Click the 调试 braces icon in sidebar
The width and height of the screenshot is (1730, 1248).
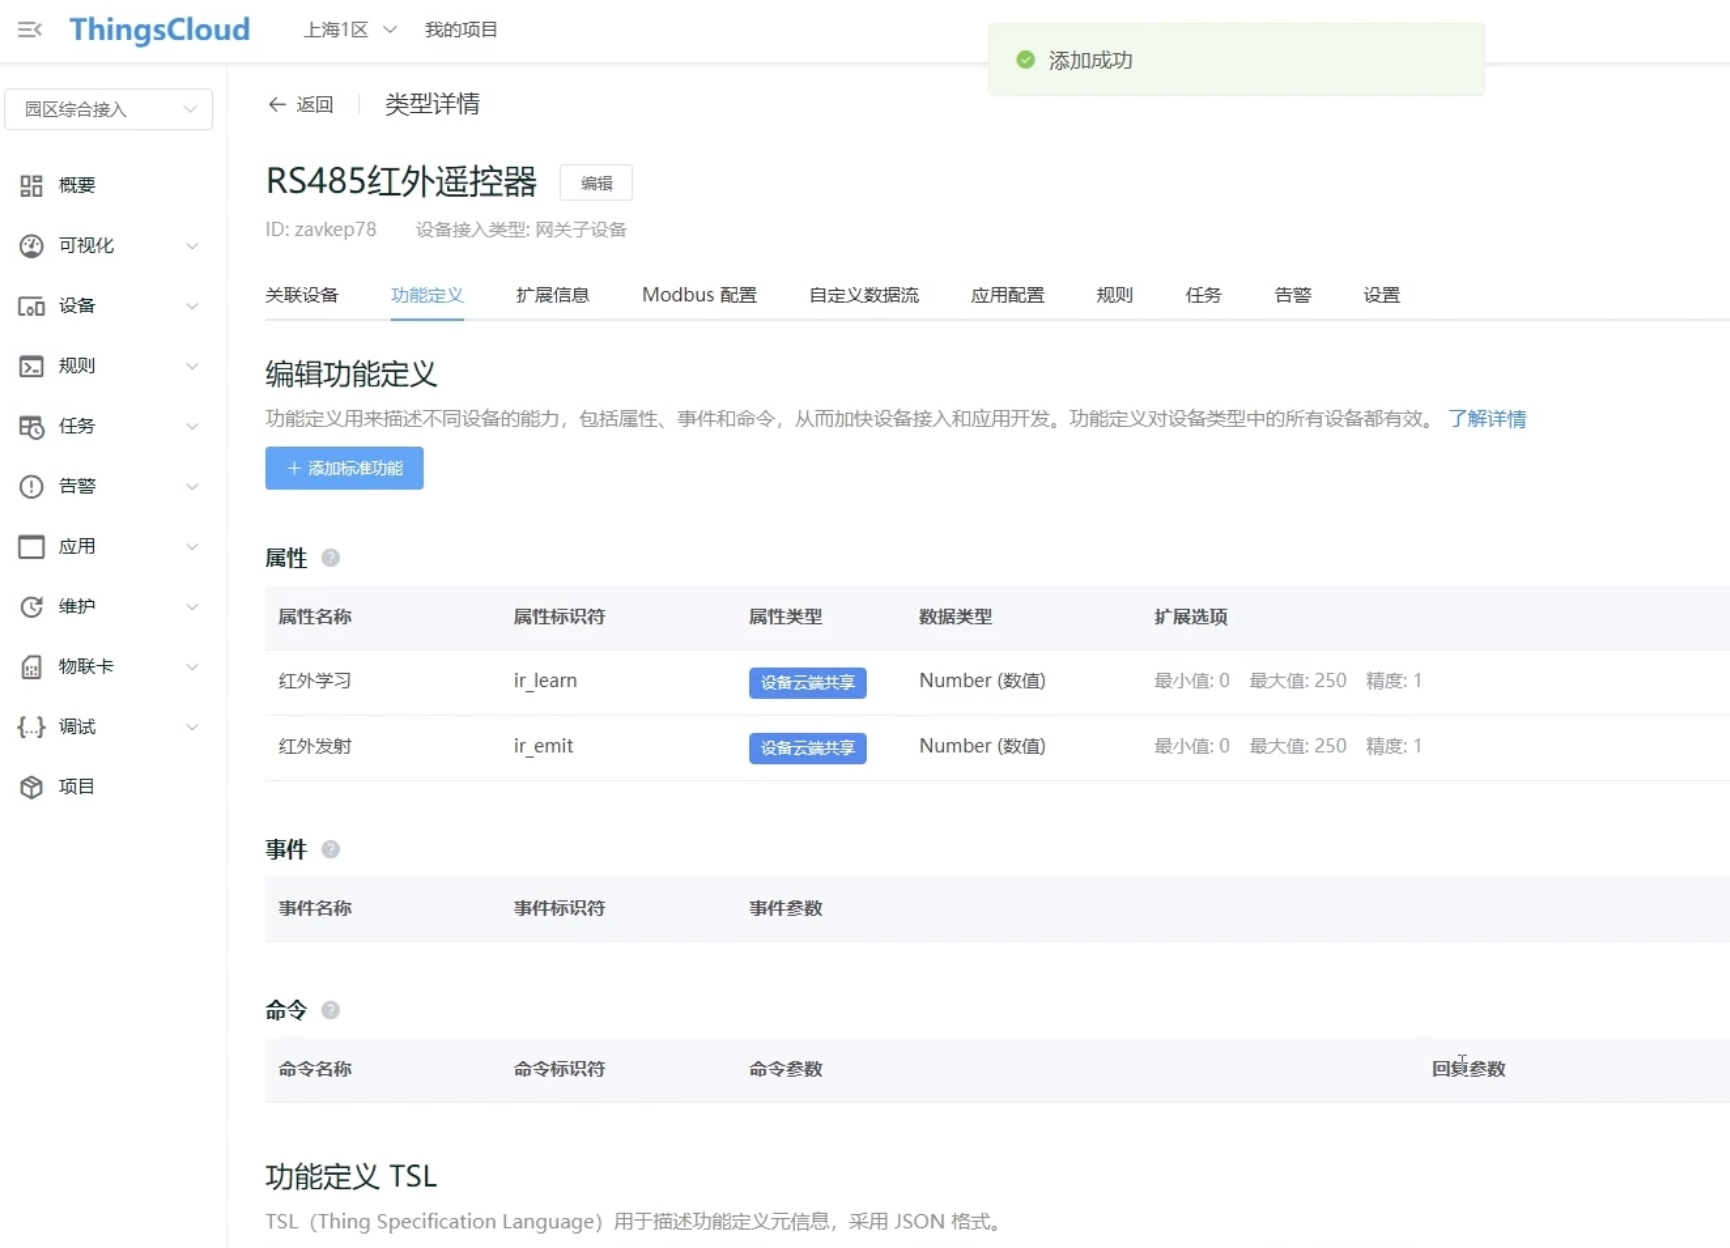(31, 727)
